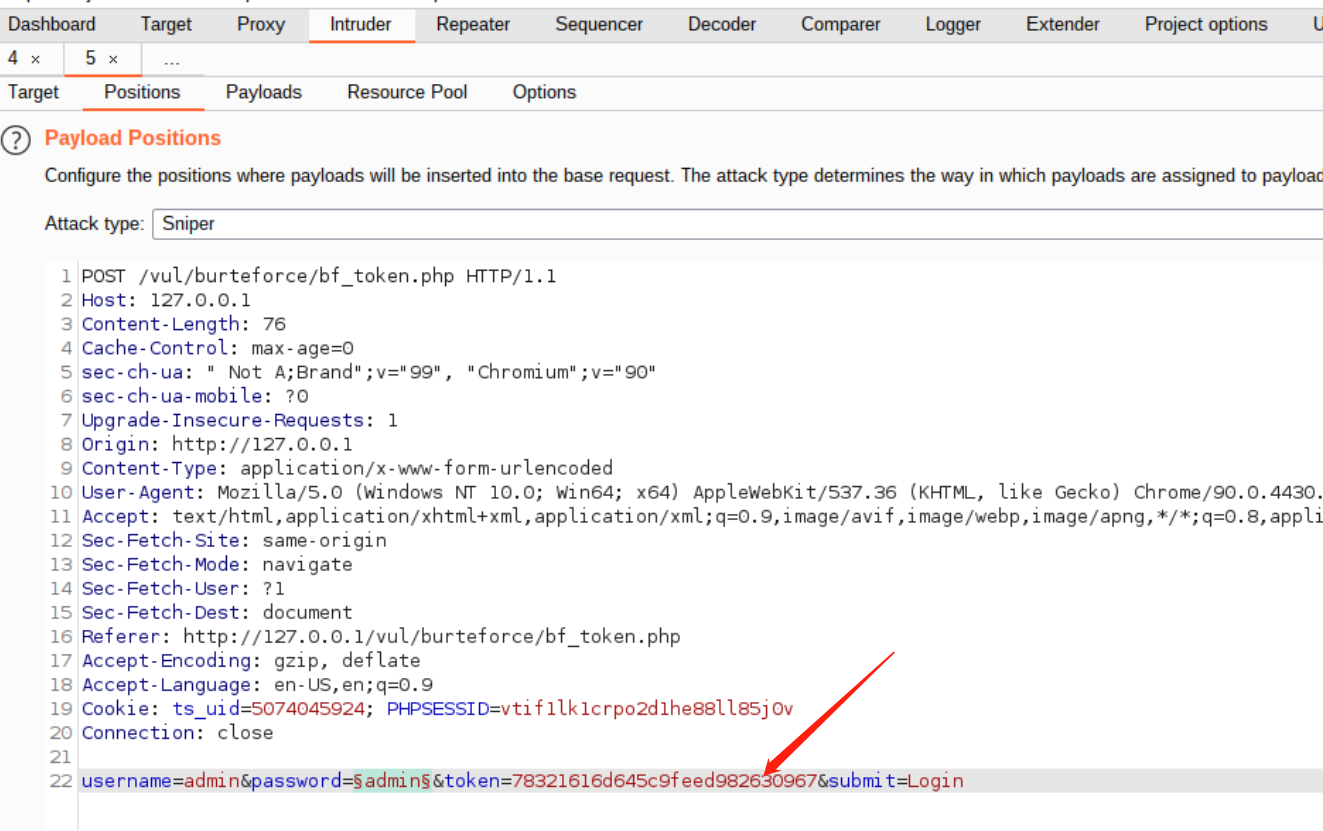Open the Resource Pool sub-tab

[407, 93]
